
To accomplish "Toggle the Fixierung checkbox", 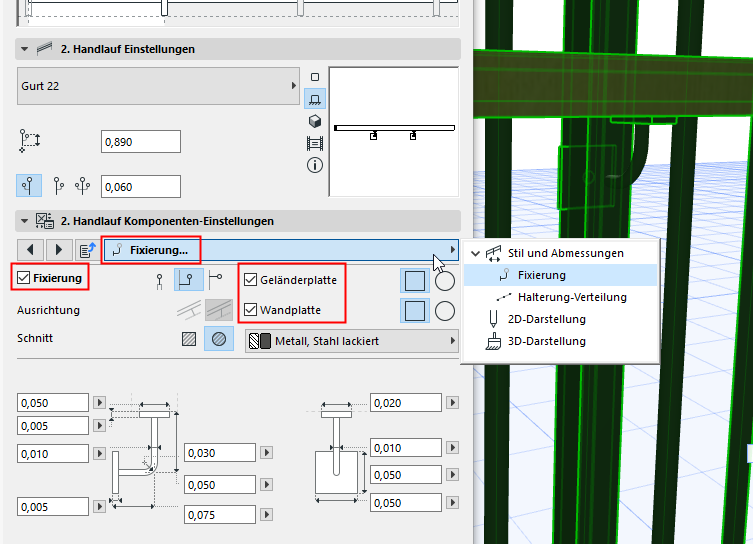I will (24, 278).
